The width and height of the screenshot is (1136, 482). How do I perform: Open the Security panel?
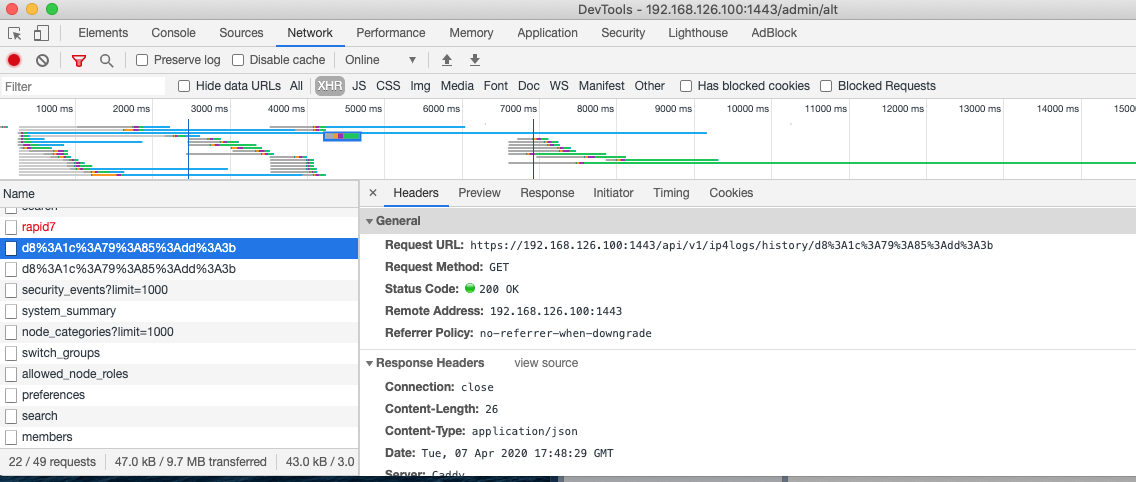(623, 33)
